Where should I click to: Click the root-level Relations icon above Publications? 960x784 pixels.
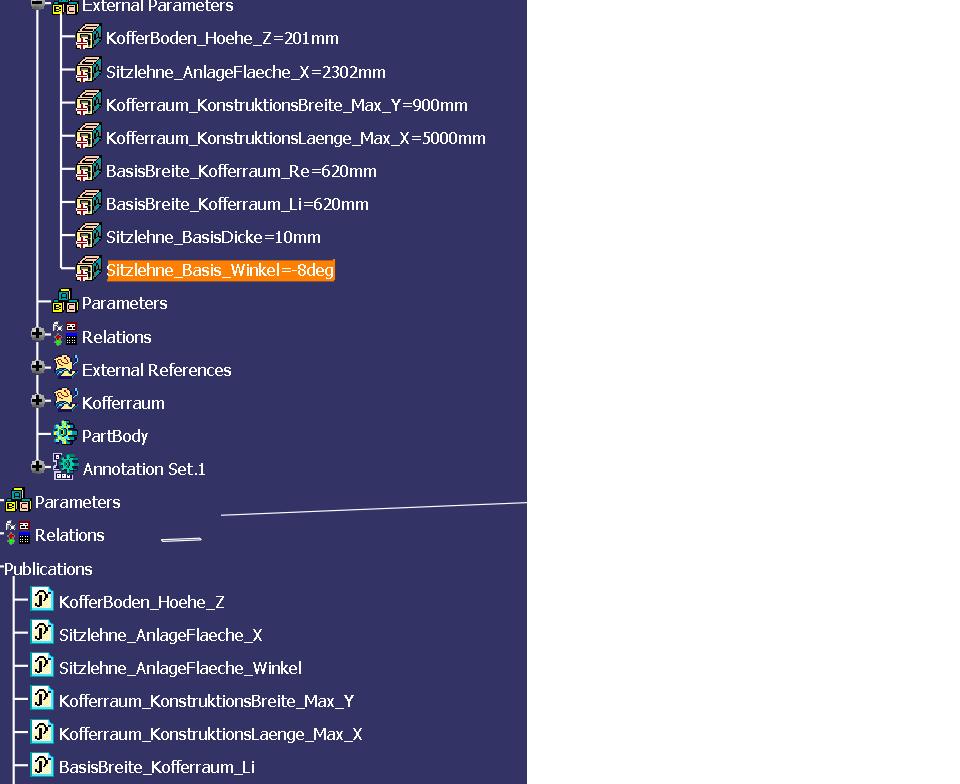tap(18, 533)
